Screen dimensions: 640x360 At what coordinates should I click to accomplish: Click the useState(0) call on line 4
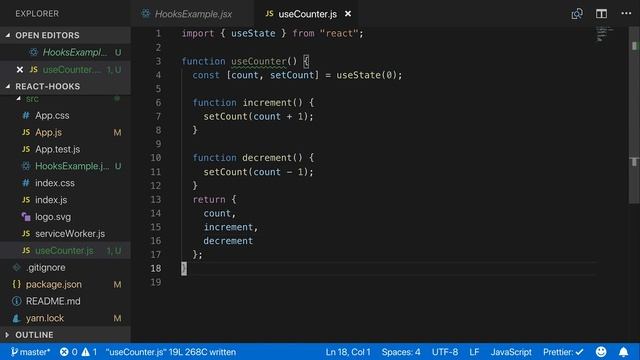tap(366, 75)
